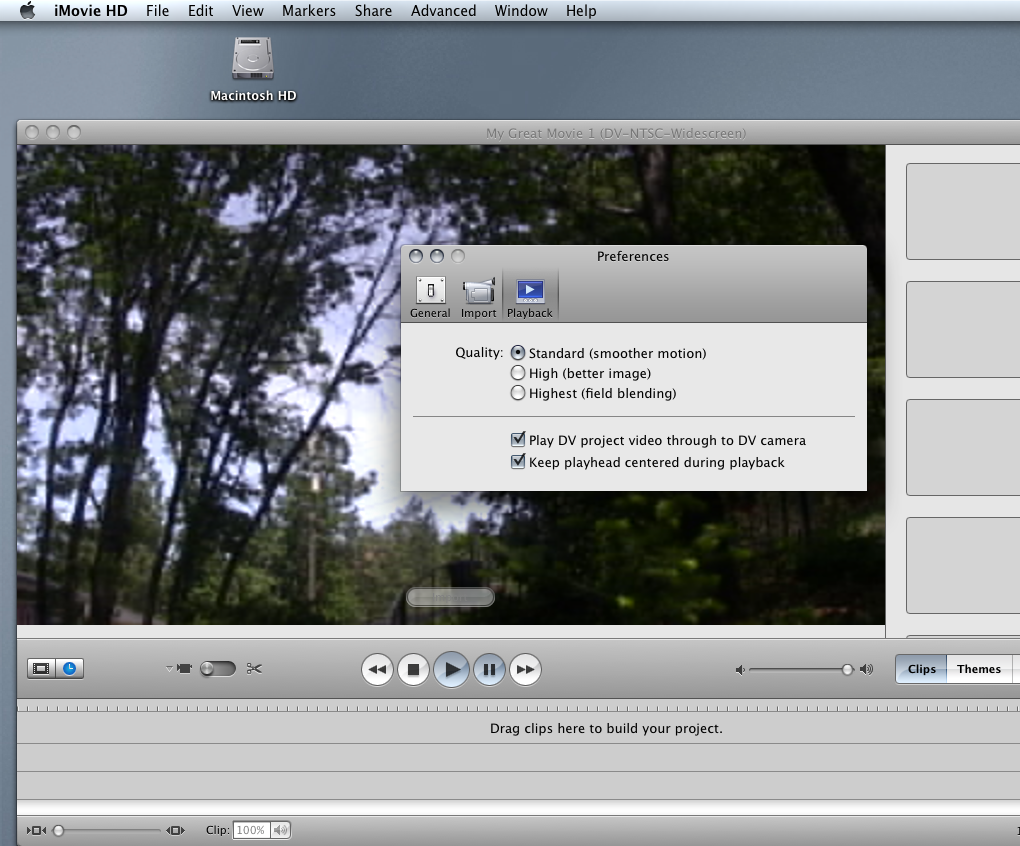Toggle Keep playhead centered during playback
The height and width of the screenshot is (846, 1020).
pyautogui.click(x=518, y=462)
